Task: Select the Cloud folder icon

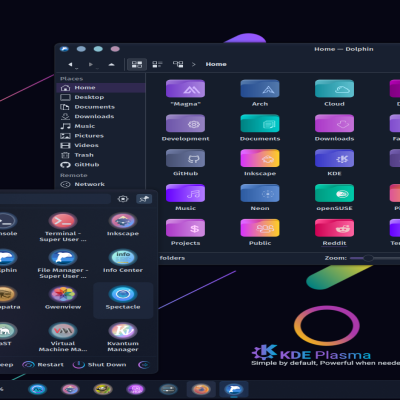Action: [334, 88]
